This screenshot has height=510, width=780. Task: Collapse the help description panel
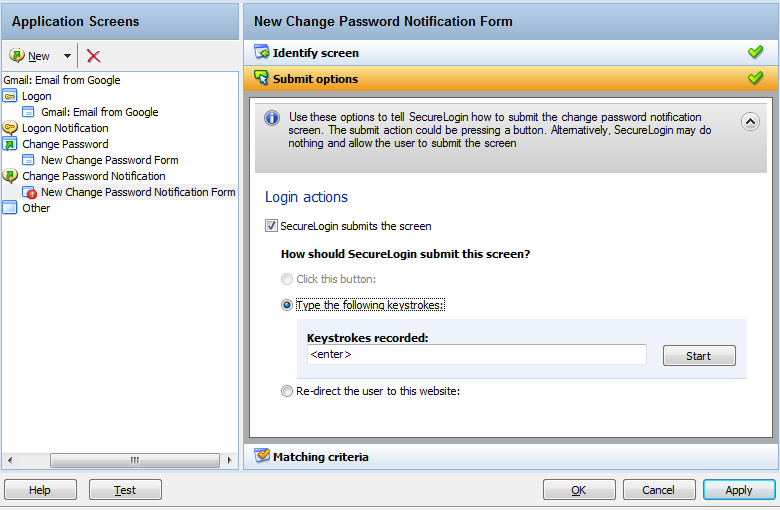[x=750, y=121]
